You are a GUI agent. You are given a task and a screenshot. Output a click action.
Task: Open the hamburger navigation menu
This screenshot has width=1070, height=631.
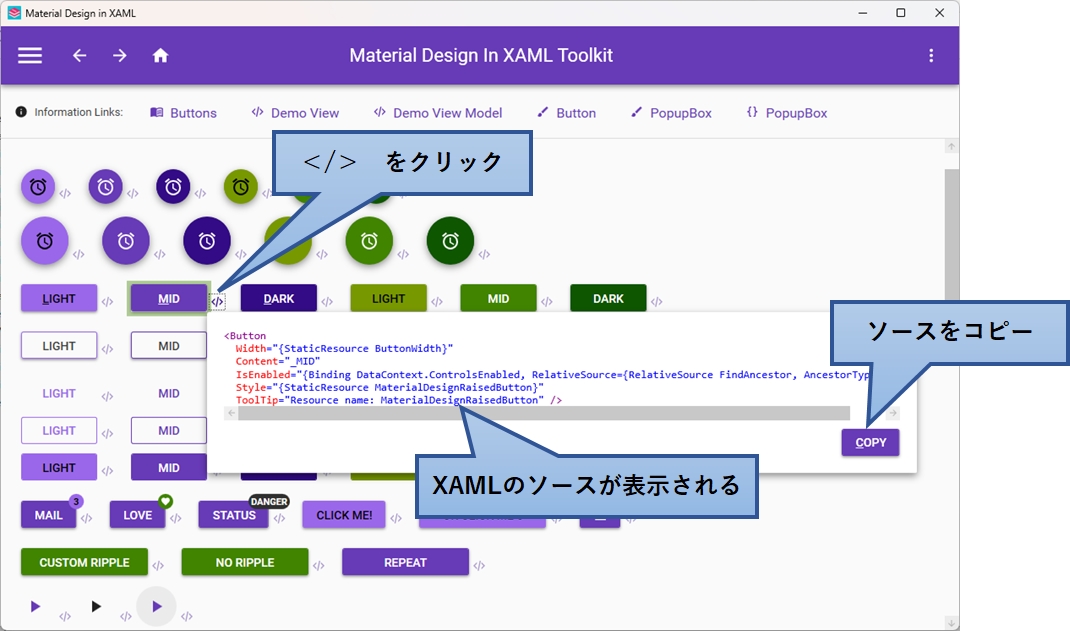[x=29, y=55]
